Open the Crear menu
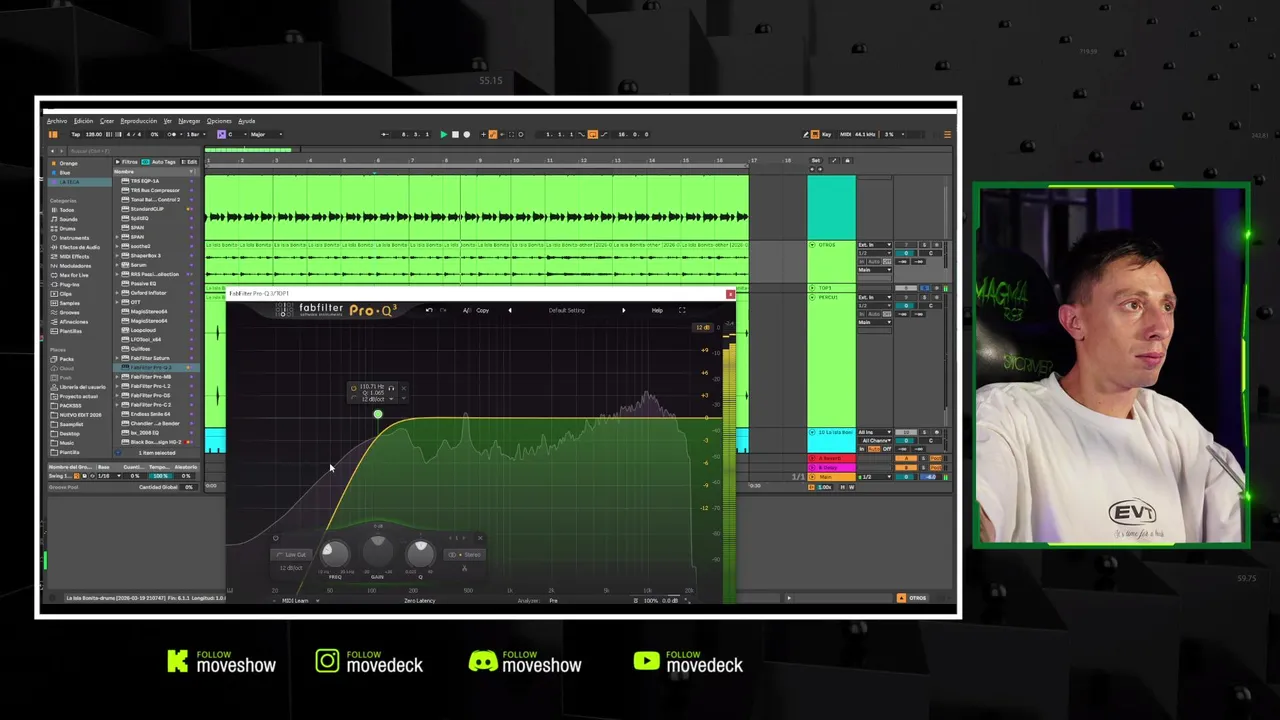This screenshot has width=1280, height=720. click(x=106, y=121)
